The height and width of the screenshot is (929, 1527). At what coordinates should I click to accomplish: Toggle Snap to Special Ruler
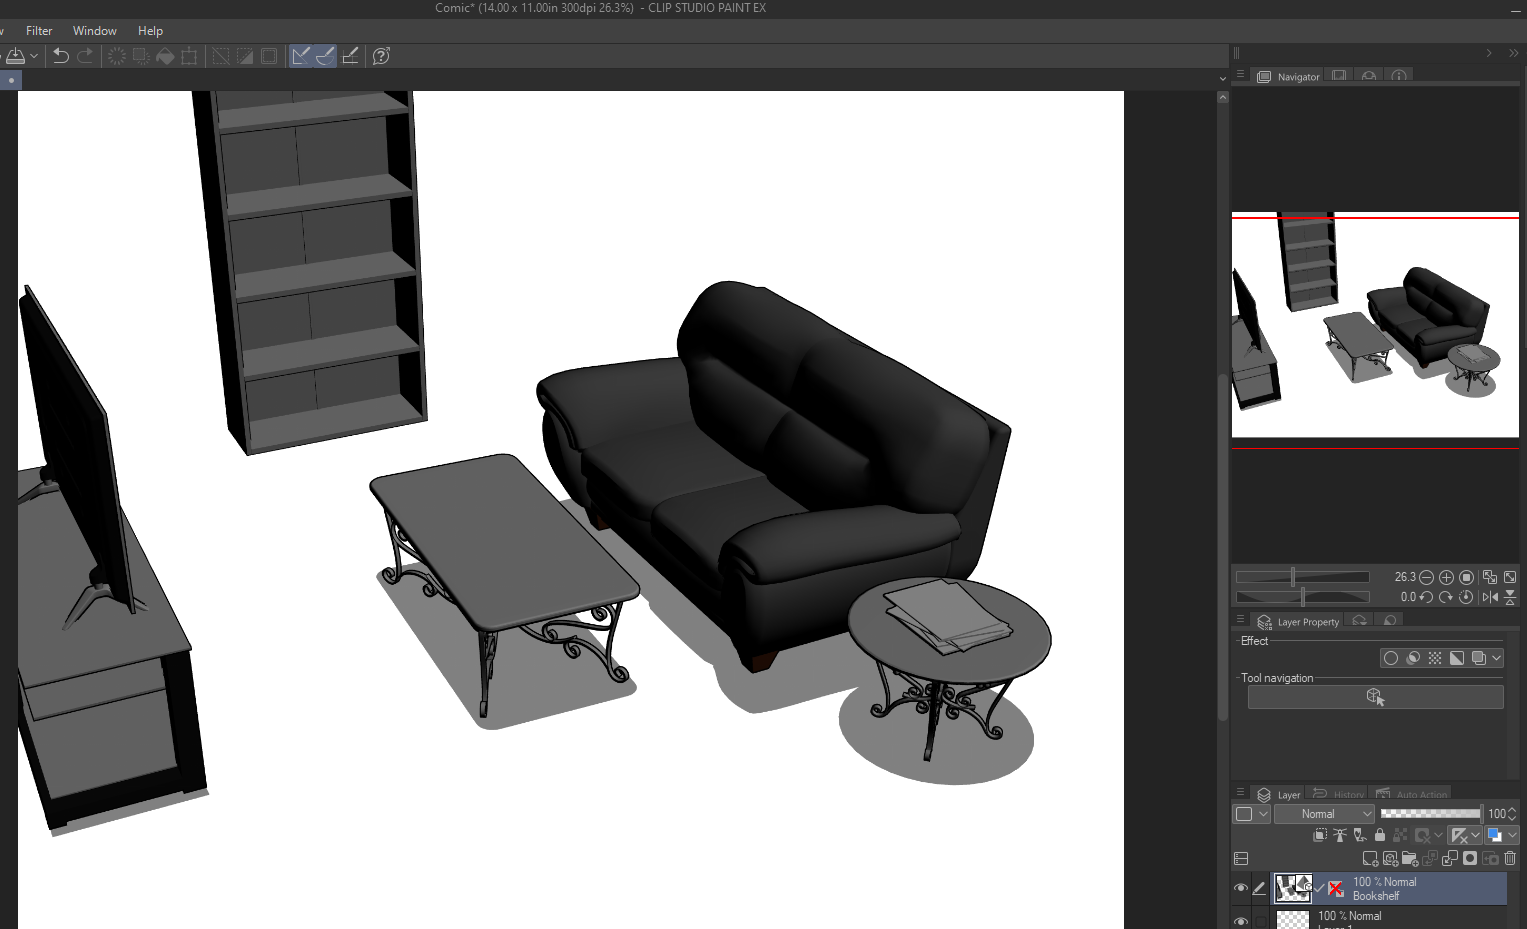[x=325, y=56]
